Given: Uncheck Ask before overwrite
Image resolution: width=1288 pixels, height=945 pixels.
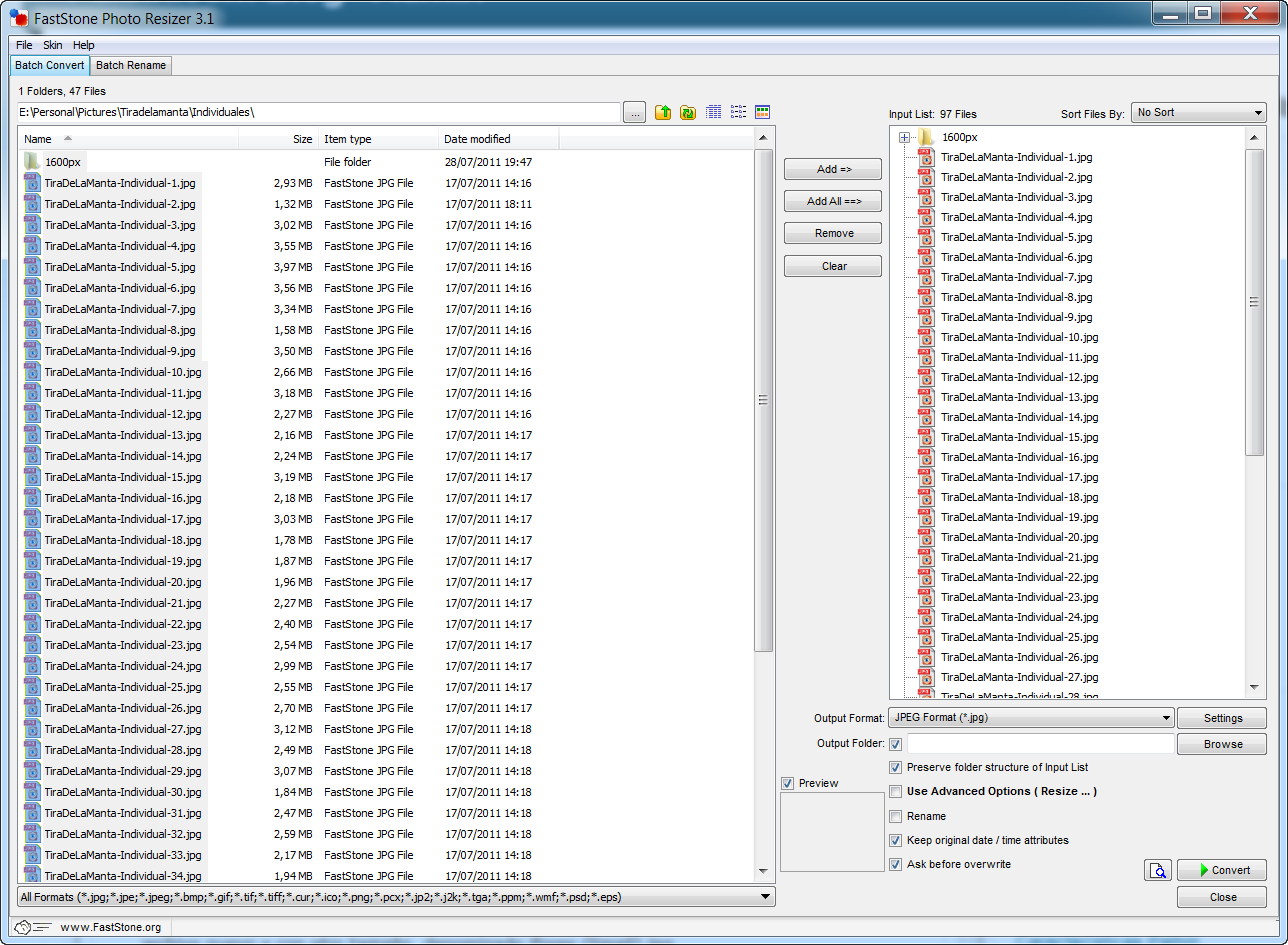Looking at the screenshot, I should tap(896, 865).
